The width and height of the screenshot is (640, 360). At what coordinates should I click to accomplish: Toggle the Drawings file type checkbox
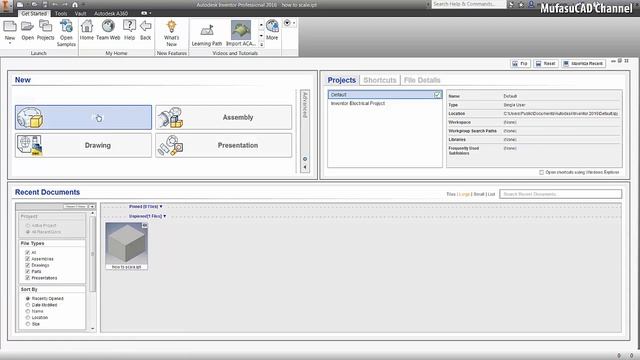click(x=27, y=265)
